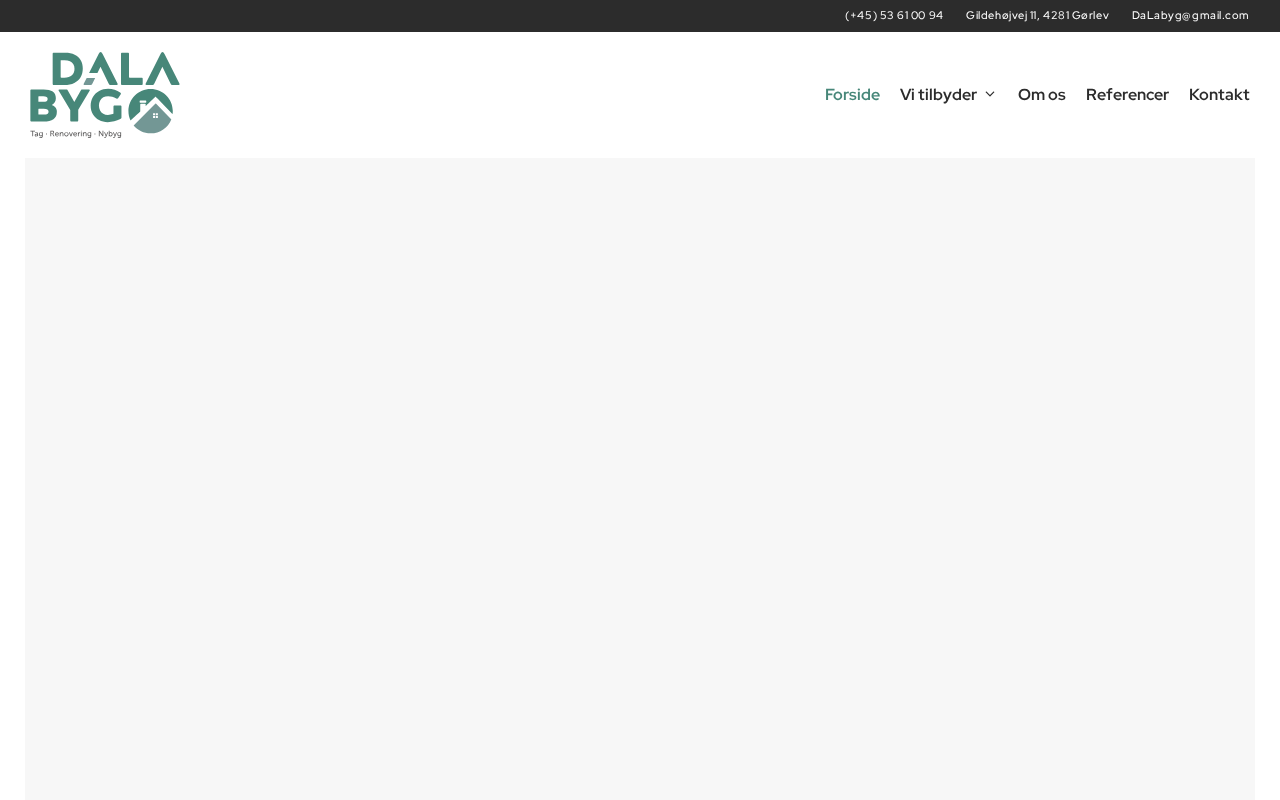Call the phone number (+45) 53 61 00 94
1280x800 pixels.
tap(894, 15)
